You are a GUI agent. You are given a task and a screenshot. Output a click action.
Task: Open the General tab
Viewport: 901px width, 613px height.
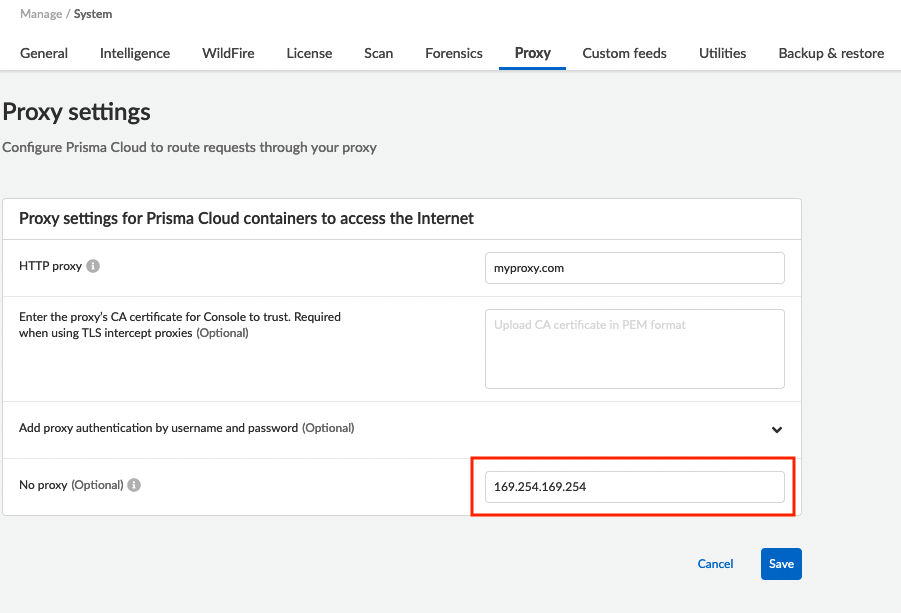[x=44, y=53]
